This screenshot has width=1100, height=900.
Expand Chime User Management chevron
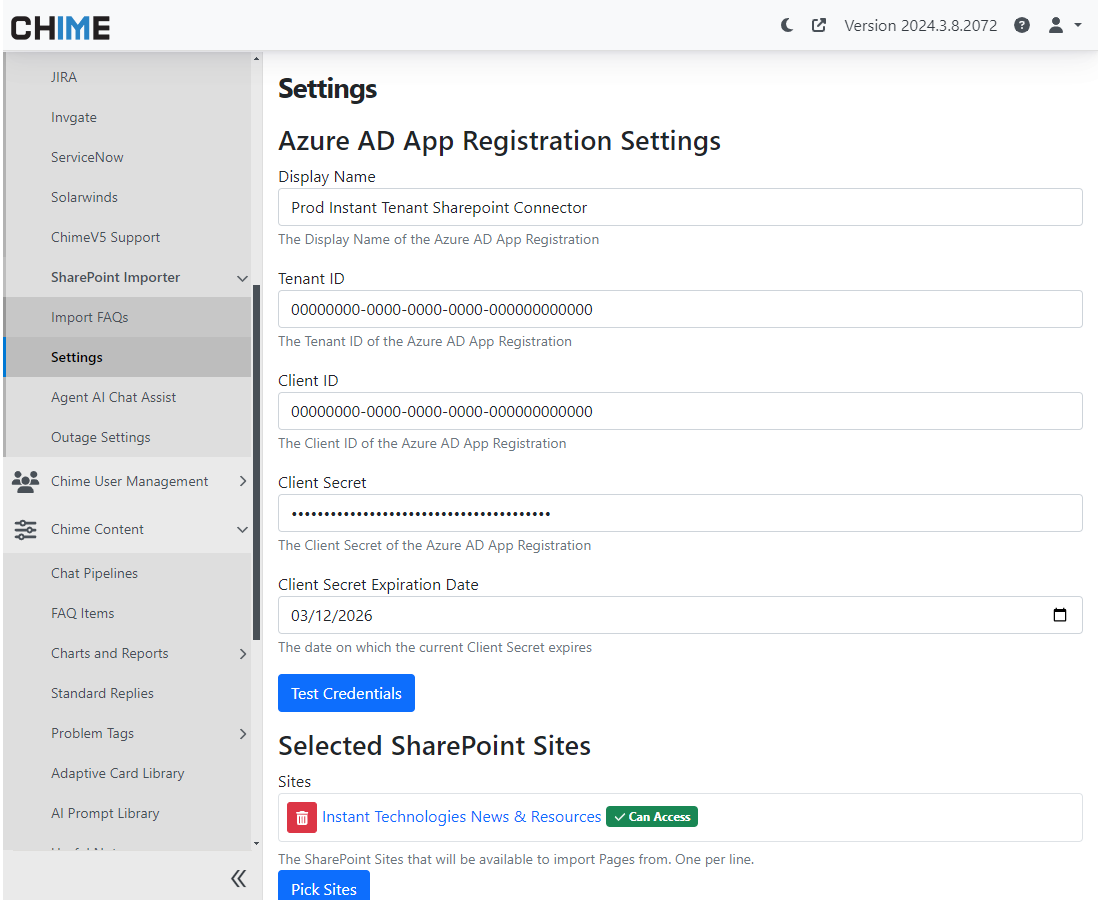[x=243, y=481]
